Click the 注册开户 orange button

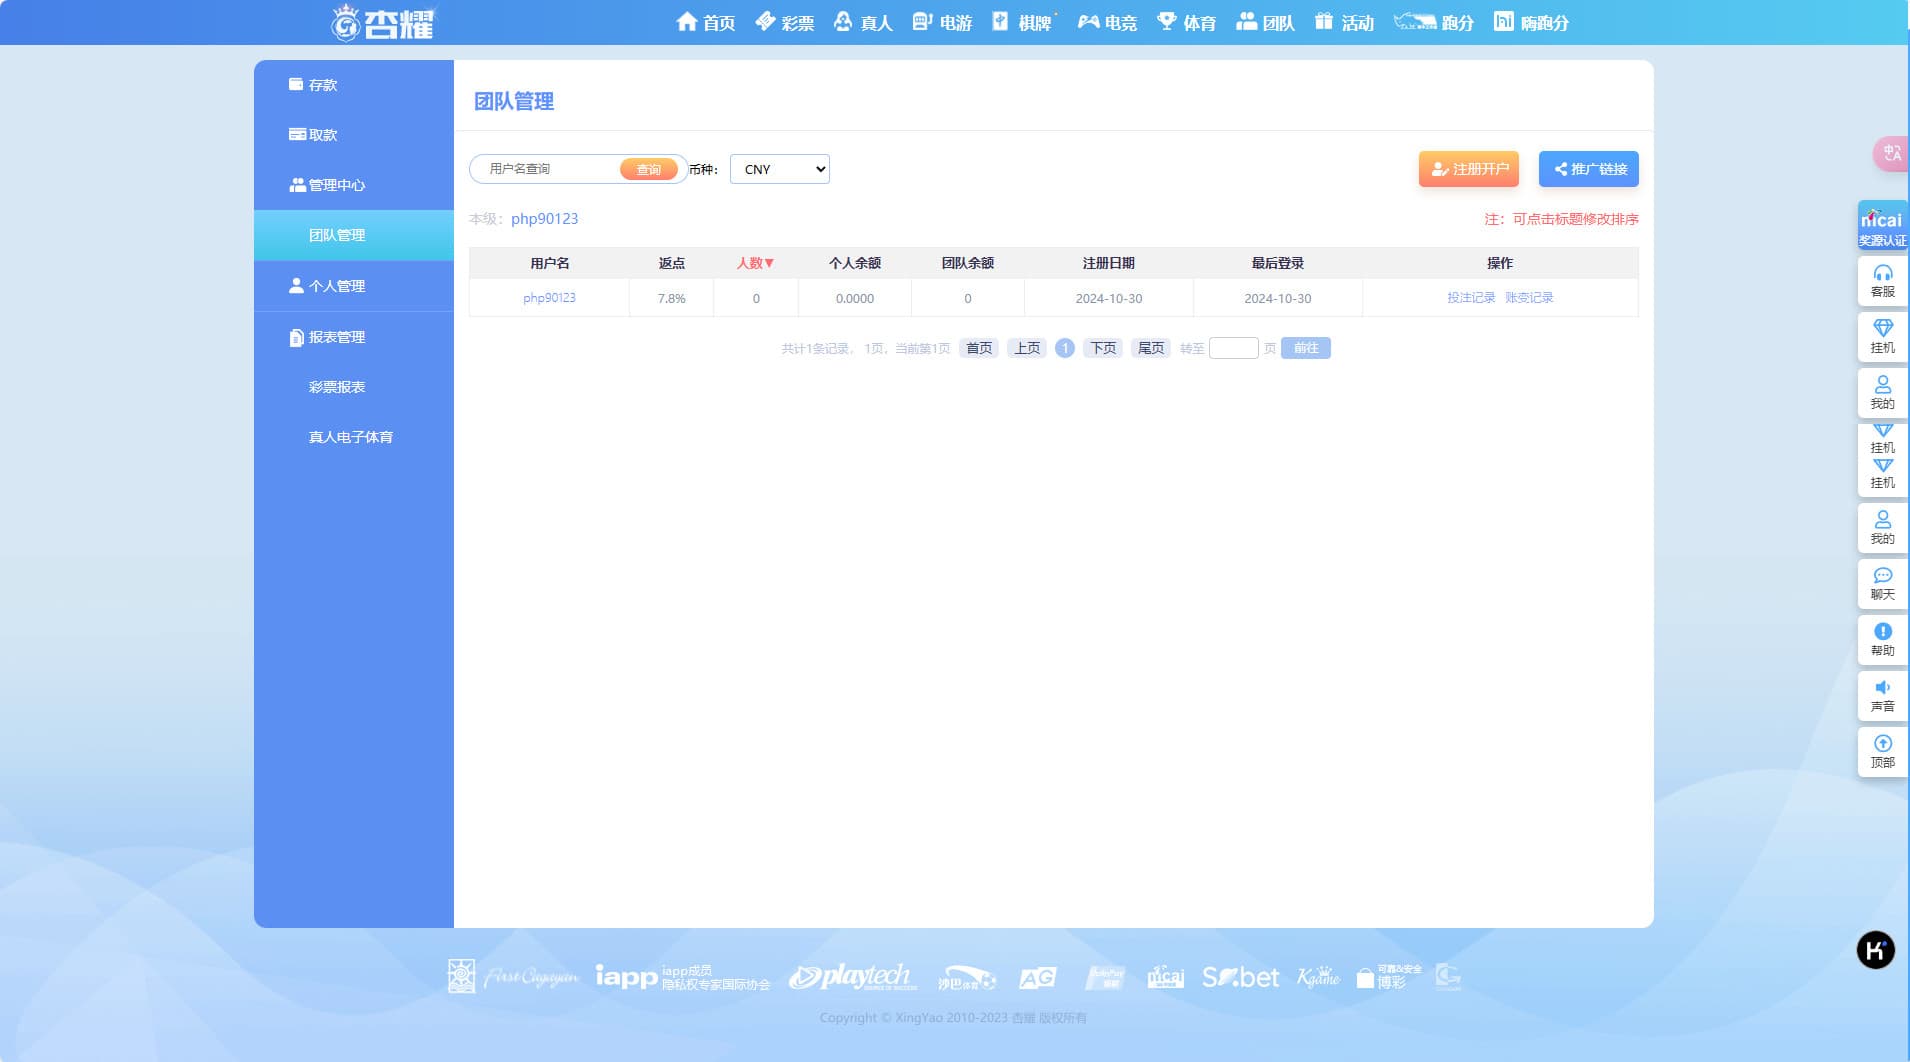(x=1468, y=169)
